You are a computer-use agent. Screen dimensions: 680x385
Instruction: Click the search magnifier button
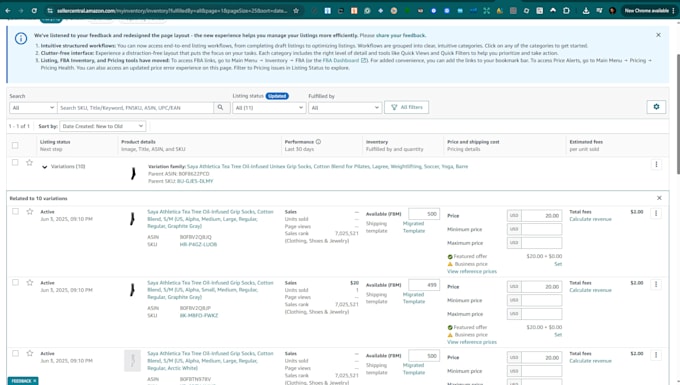(x=220, y=108)
